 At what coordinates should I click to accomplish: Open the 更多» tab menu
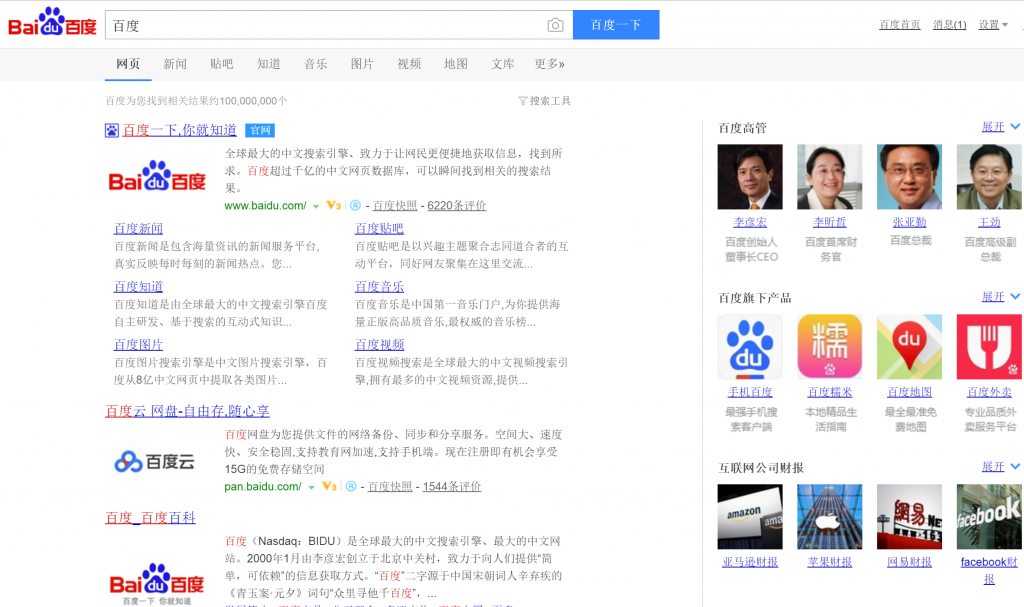tap(549, 64)
